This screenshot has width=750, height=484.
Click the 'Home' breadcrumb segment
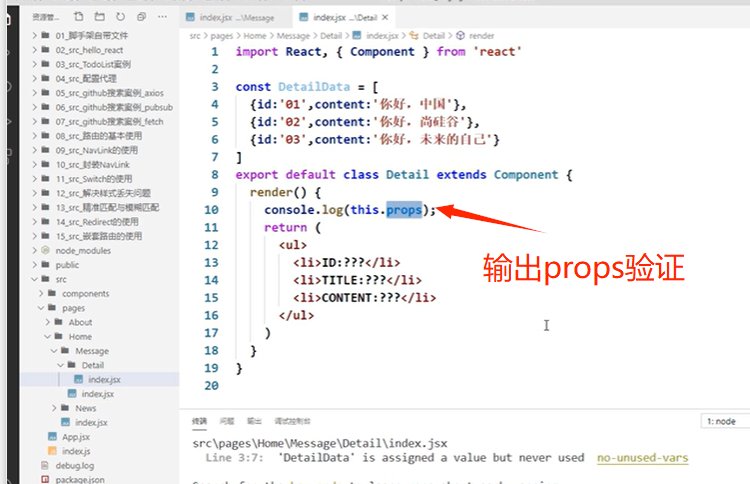pyautogui.click(x=255, y=36)
